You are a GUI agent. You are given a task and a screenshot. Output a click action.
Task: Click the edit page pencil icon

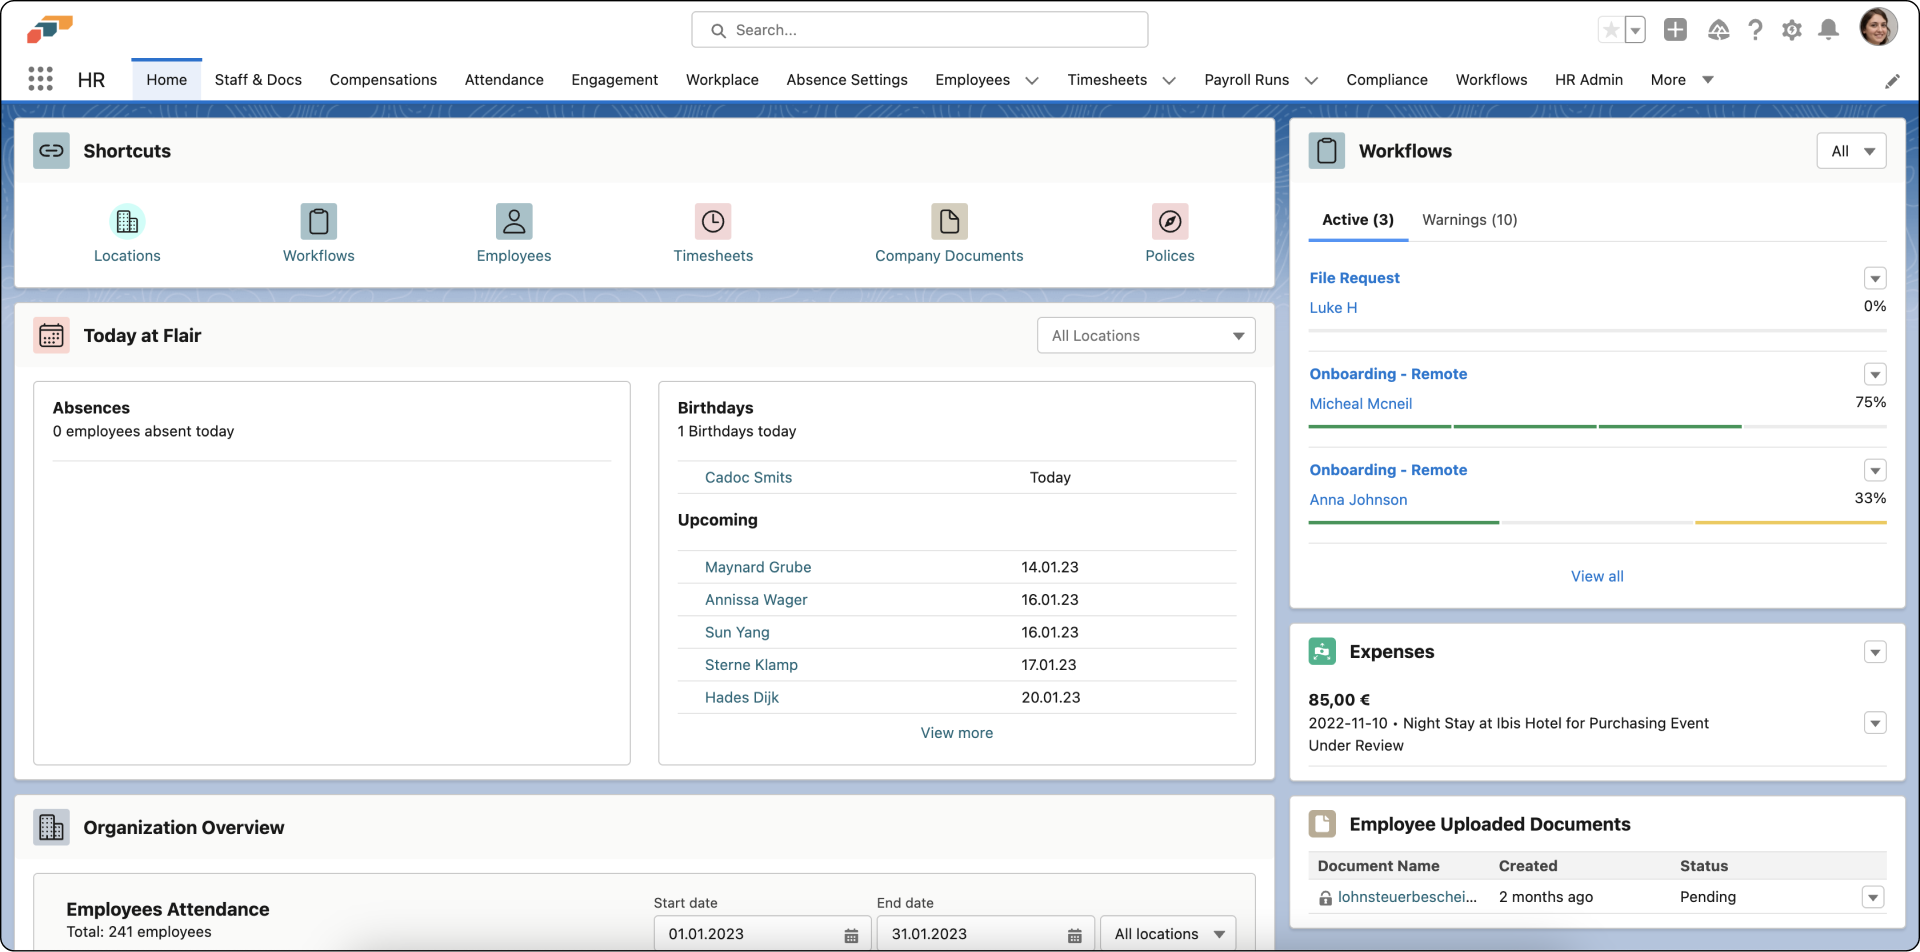1892,81
